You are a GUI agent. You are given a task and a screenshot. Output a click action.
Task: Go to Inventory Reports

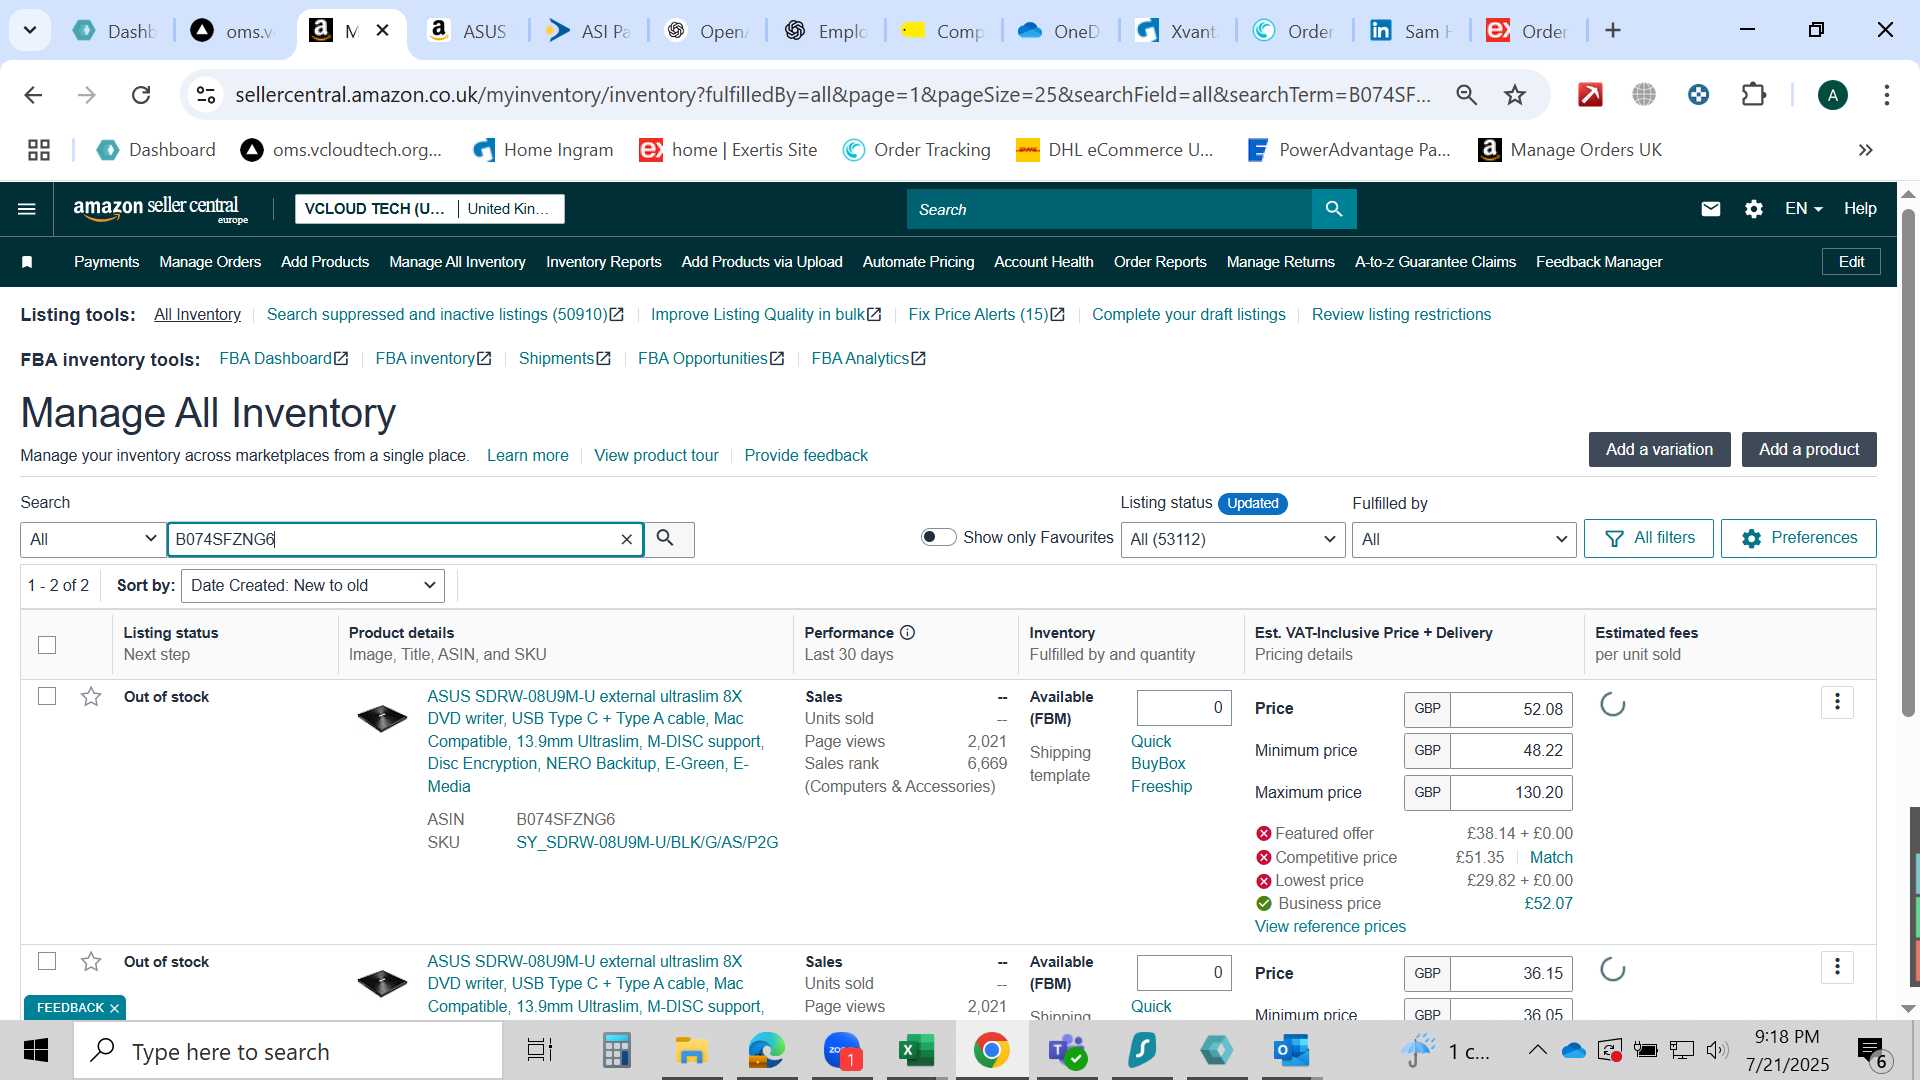604,262
